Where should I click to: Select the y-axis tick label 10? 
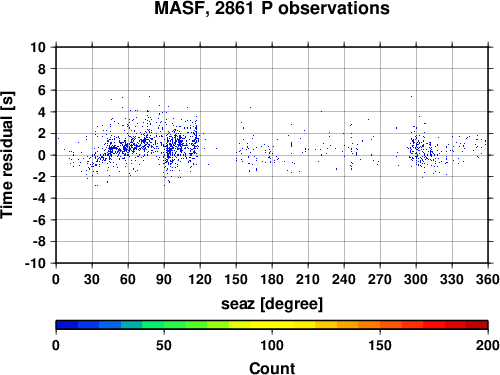tap(38, 47)
